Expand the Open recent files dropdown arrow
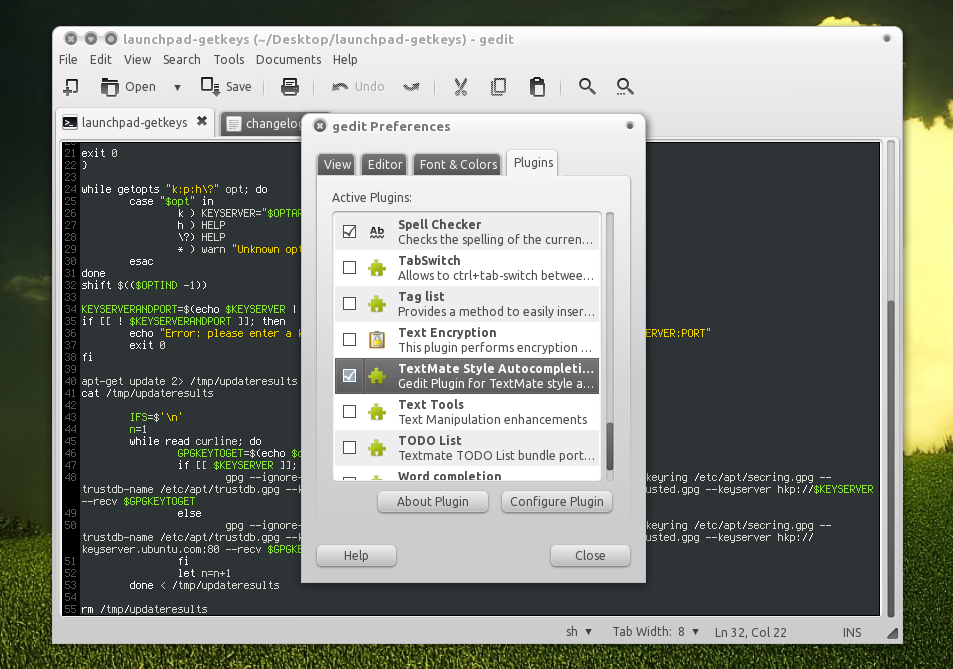953x669 pixels. pyautogui.click(x=177, y=87)
